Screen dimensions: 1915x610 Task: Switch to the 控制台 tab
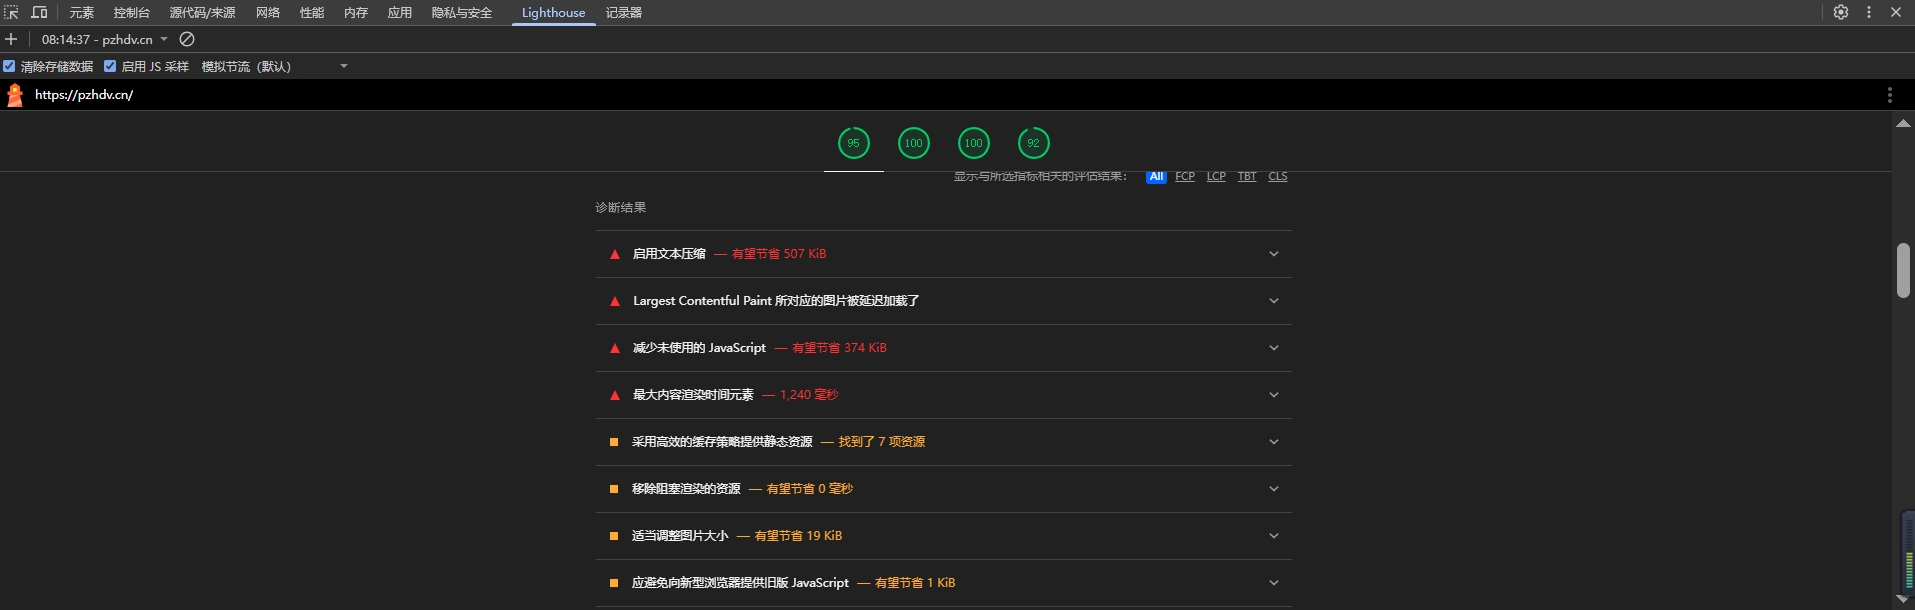tap(131, 13)
